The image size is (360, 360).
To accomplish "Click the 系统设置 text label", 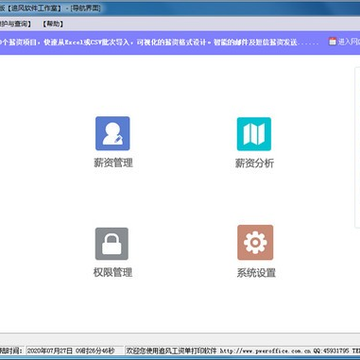I will [x=256, y=273].
